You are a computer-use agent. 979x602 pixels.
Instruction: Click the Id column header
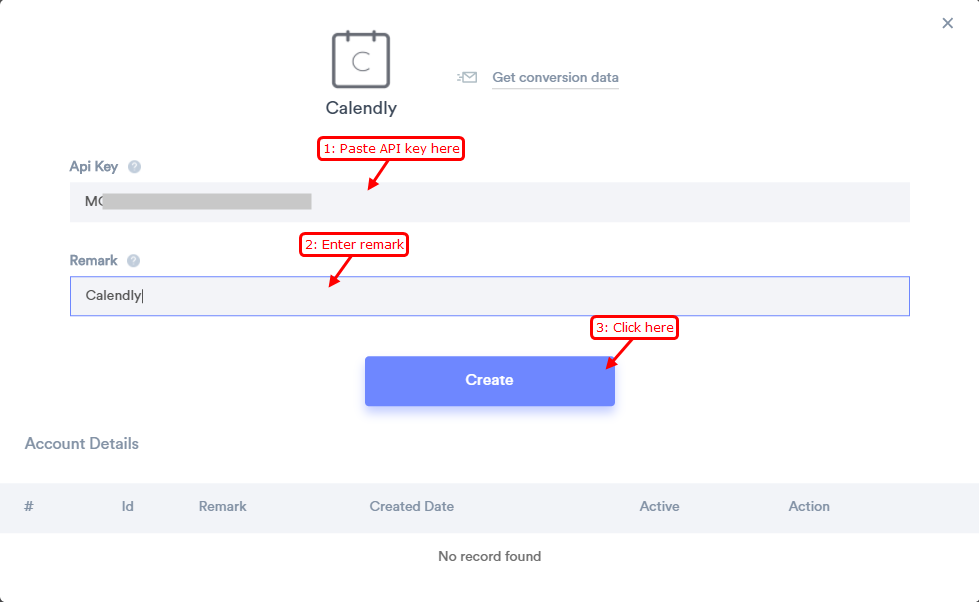127,506
